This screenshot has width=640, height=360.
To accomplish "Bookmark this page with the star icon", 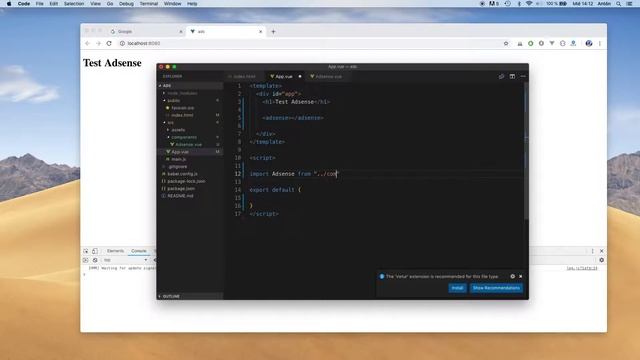I will pyautogui.click(x=506, y=43).
